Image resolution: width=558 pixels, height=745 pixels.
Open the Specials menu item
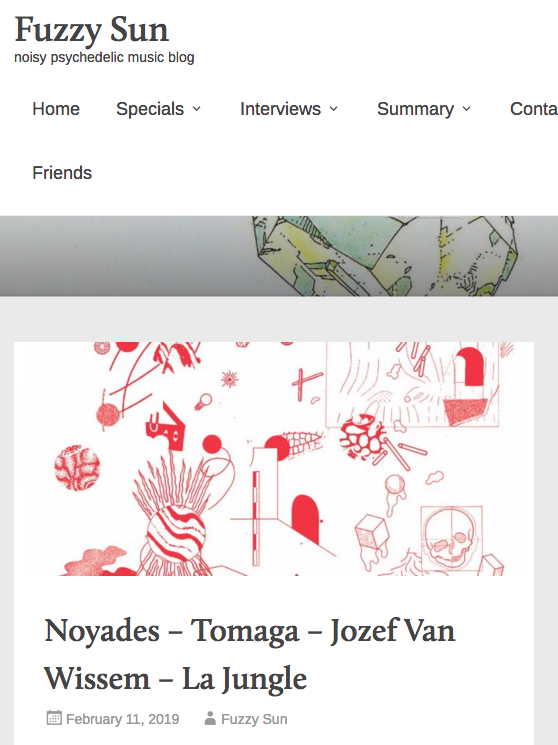tap(150, 109)
